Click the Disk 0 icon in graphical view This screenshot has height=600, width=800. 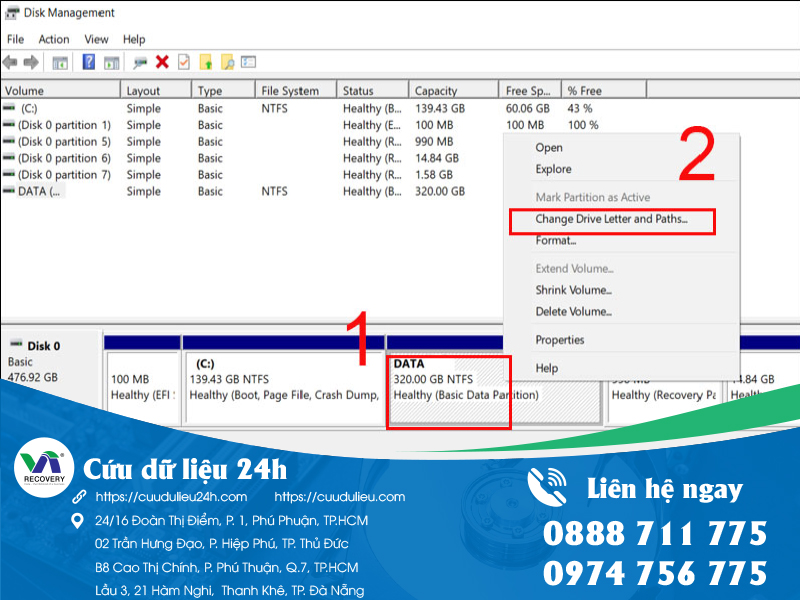pos(16,343)
